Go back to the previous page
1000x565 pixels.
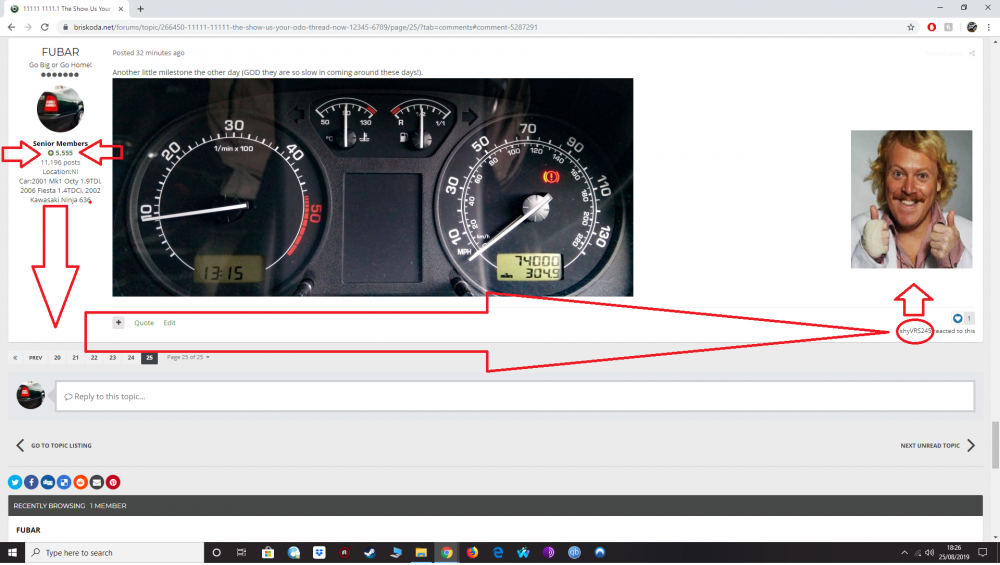point(11,27)
